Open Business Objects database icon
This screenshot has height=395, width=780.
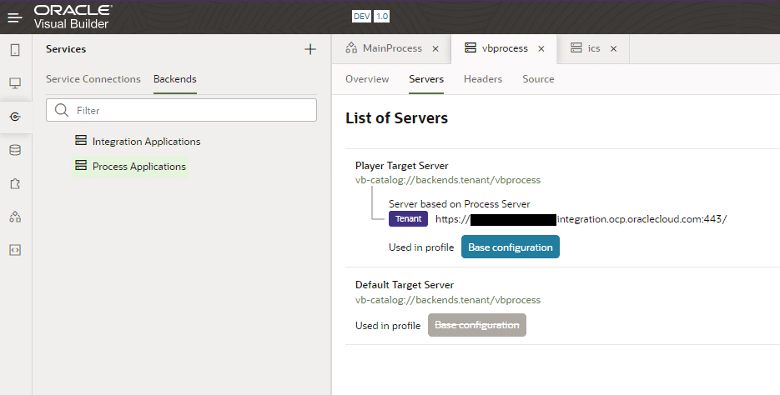(x=15, y=150)
